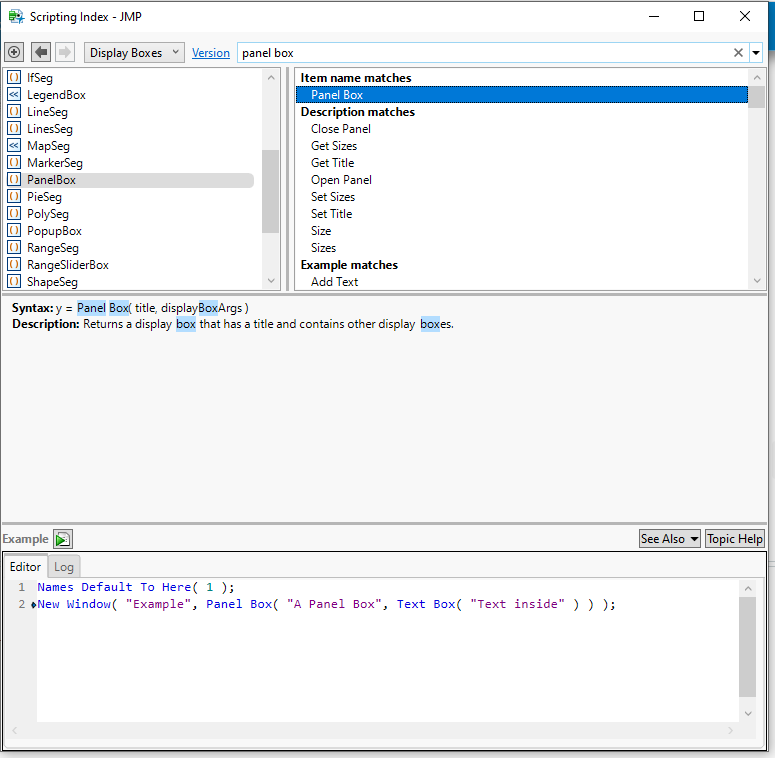This screenshot has height=758, width=775.
Task: Click the JMP Scripting Index title icon
Action: tap(16, 16)
